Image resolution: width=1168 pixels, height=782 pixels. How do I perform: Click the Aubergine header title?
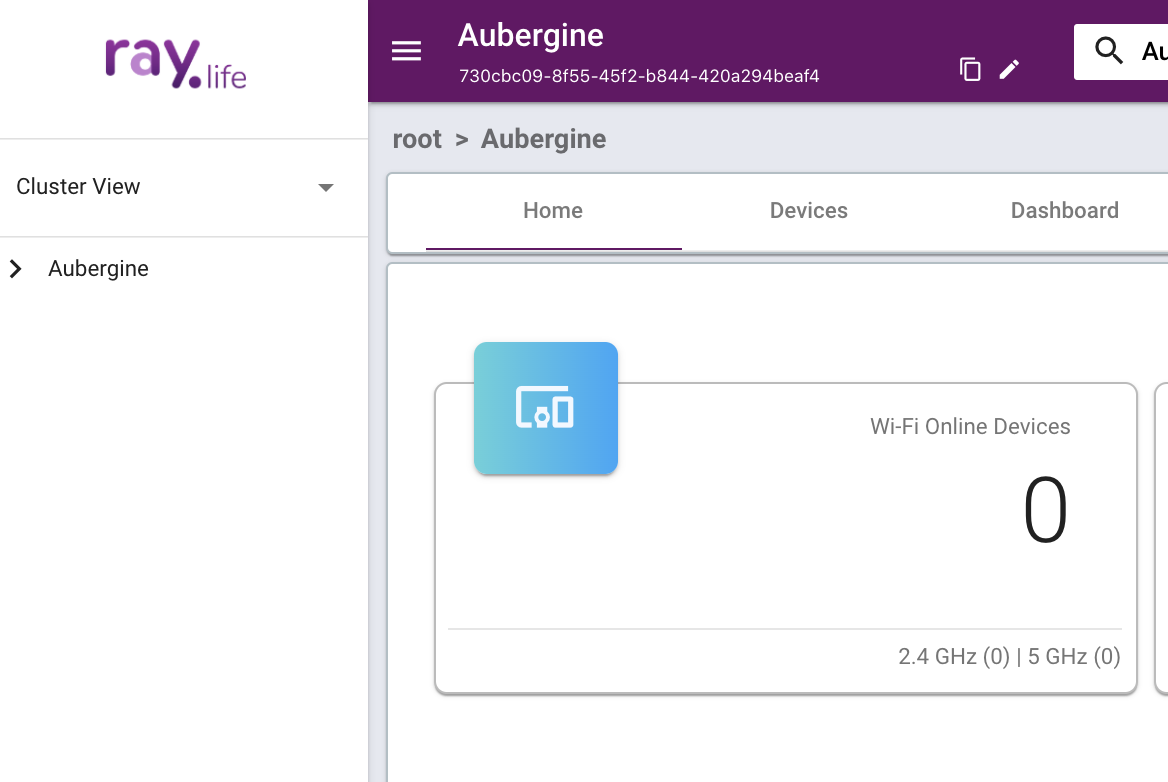coord(531,36)
